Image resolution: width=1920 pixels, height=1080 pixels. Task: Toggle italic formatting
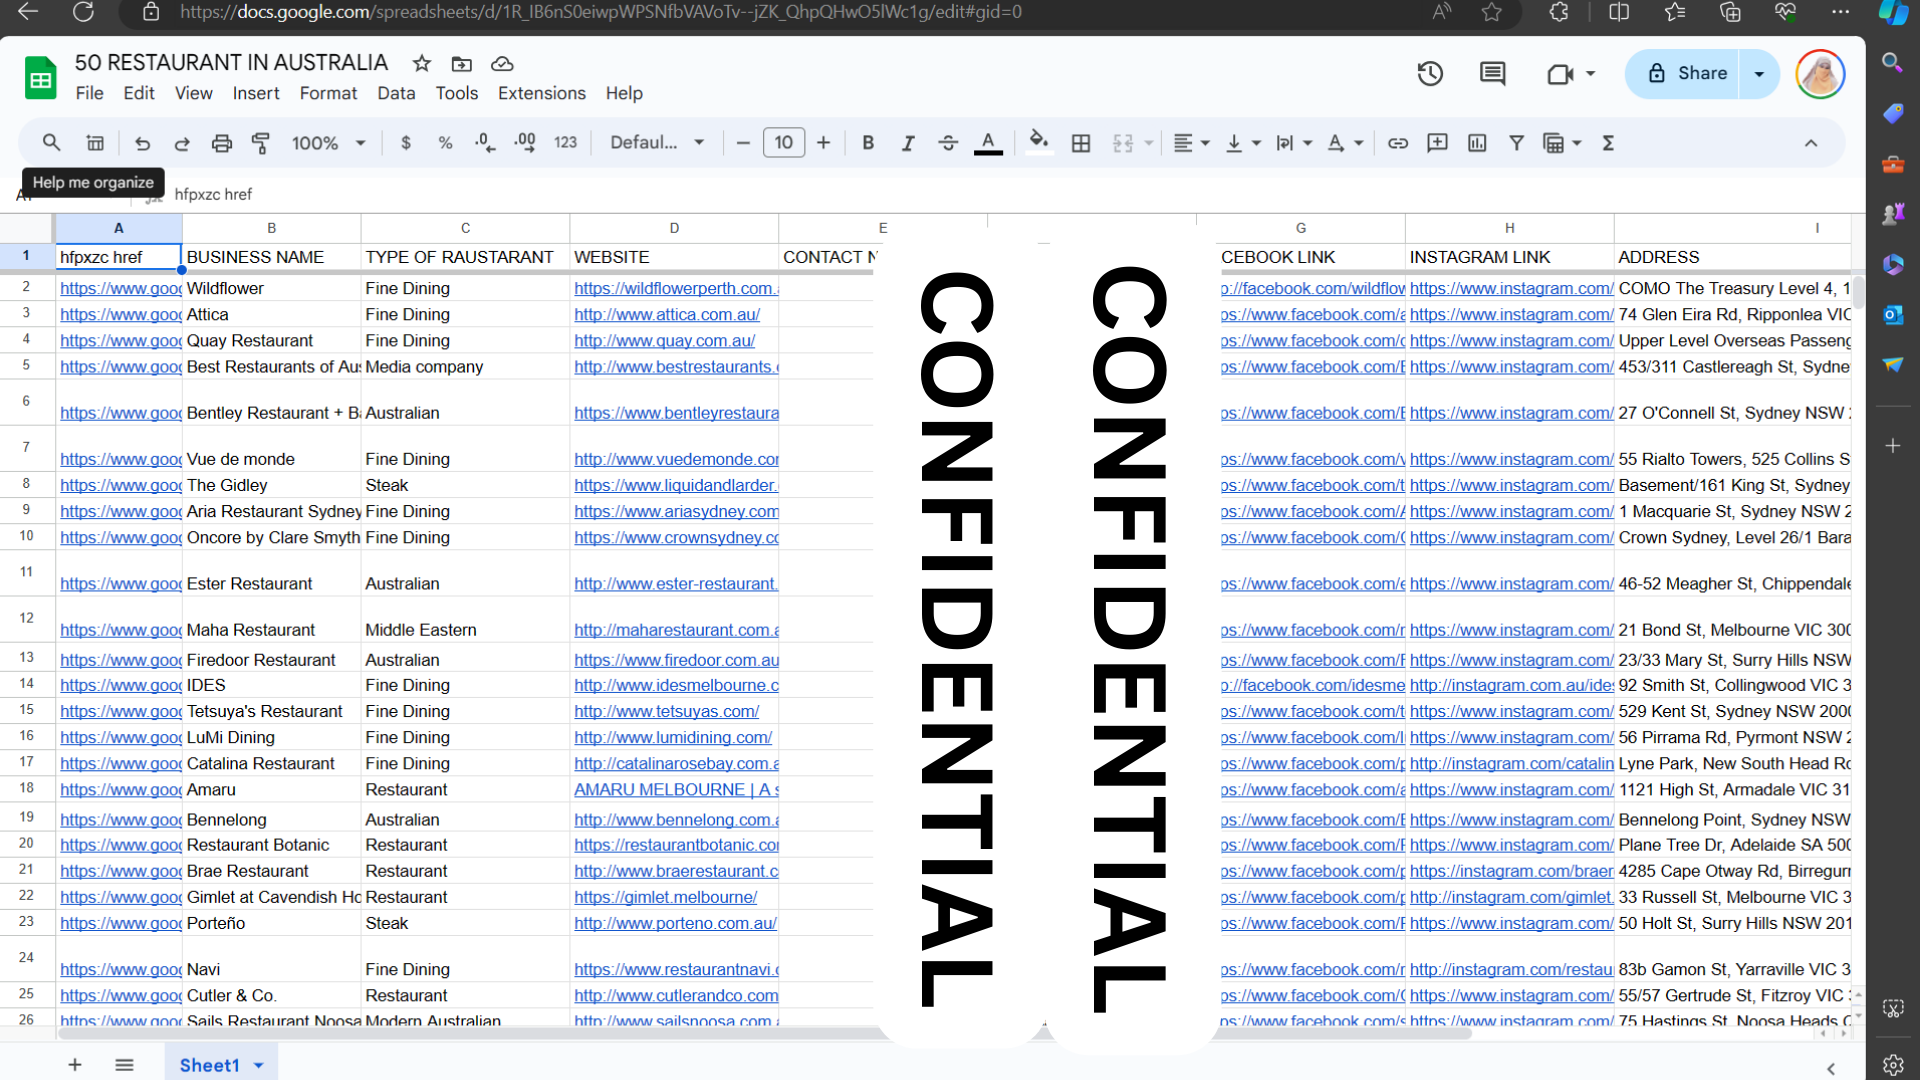(908, 143)
